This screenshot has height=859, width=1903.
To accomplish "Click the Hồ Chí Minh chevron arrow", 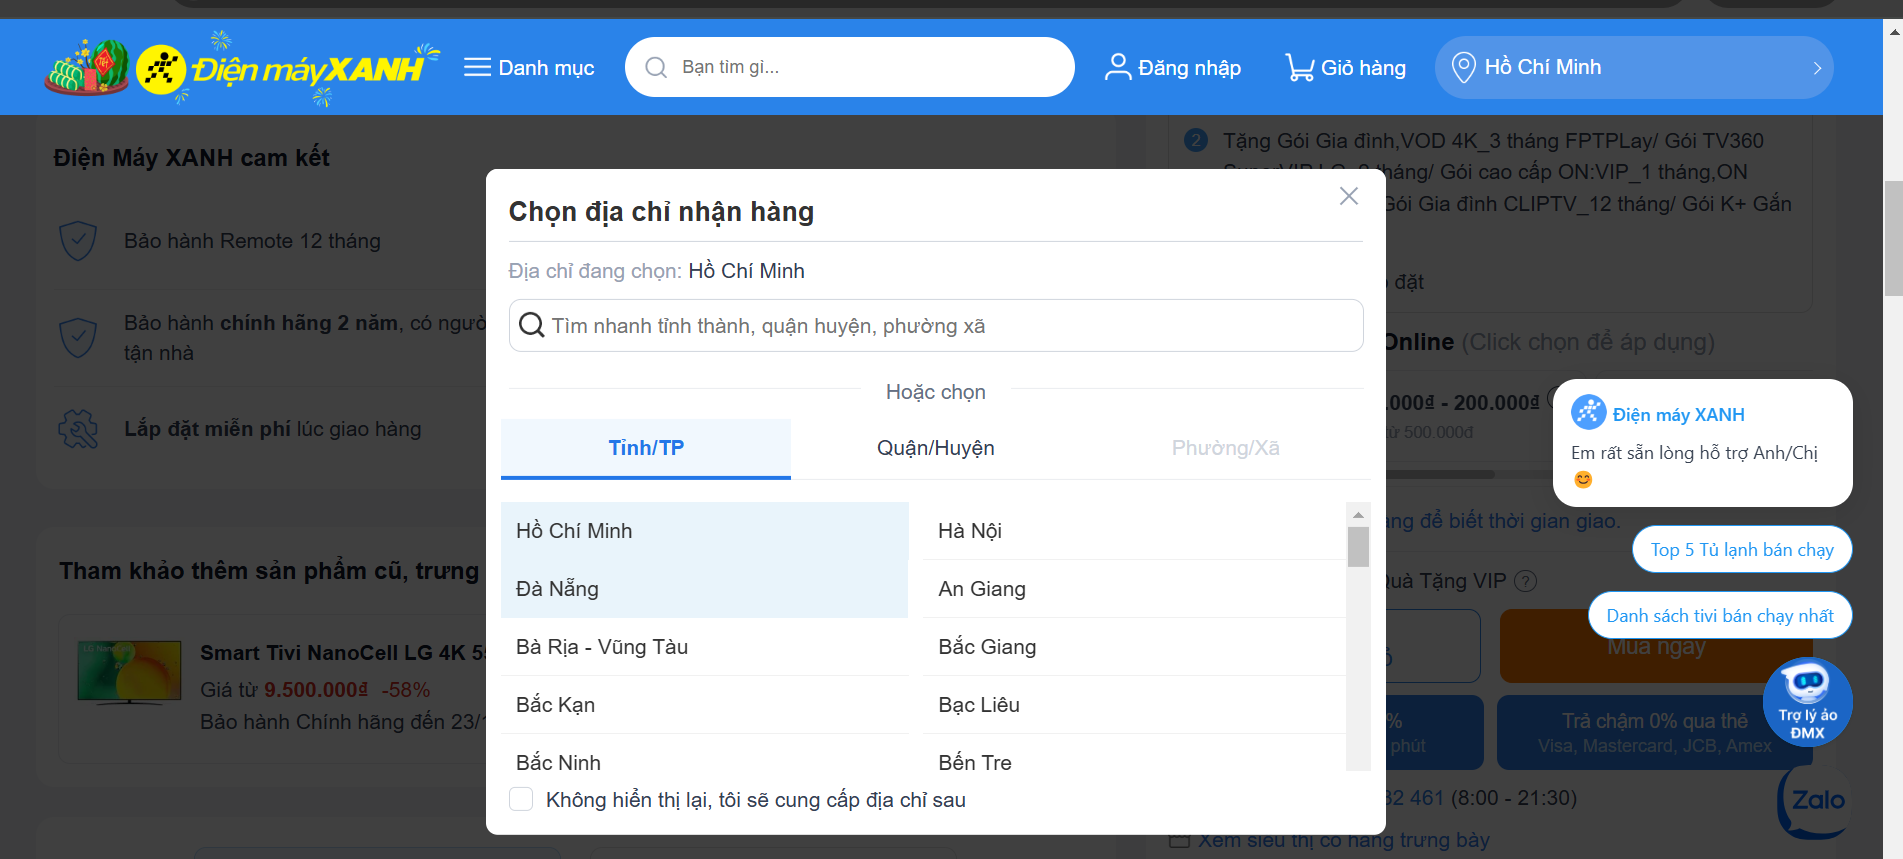I will pyautogui.click(x=1817, y=68).
